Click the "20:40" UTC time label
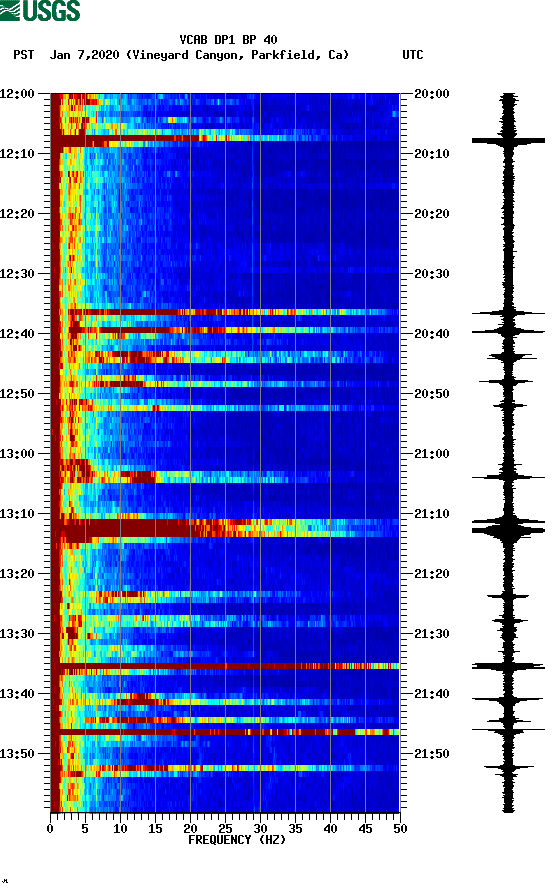Viewport: 552px width, 892px height. 432,334
